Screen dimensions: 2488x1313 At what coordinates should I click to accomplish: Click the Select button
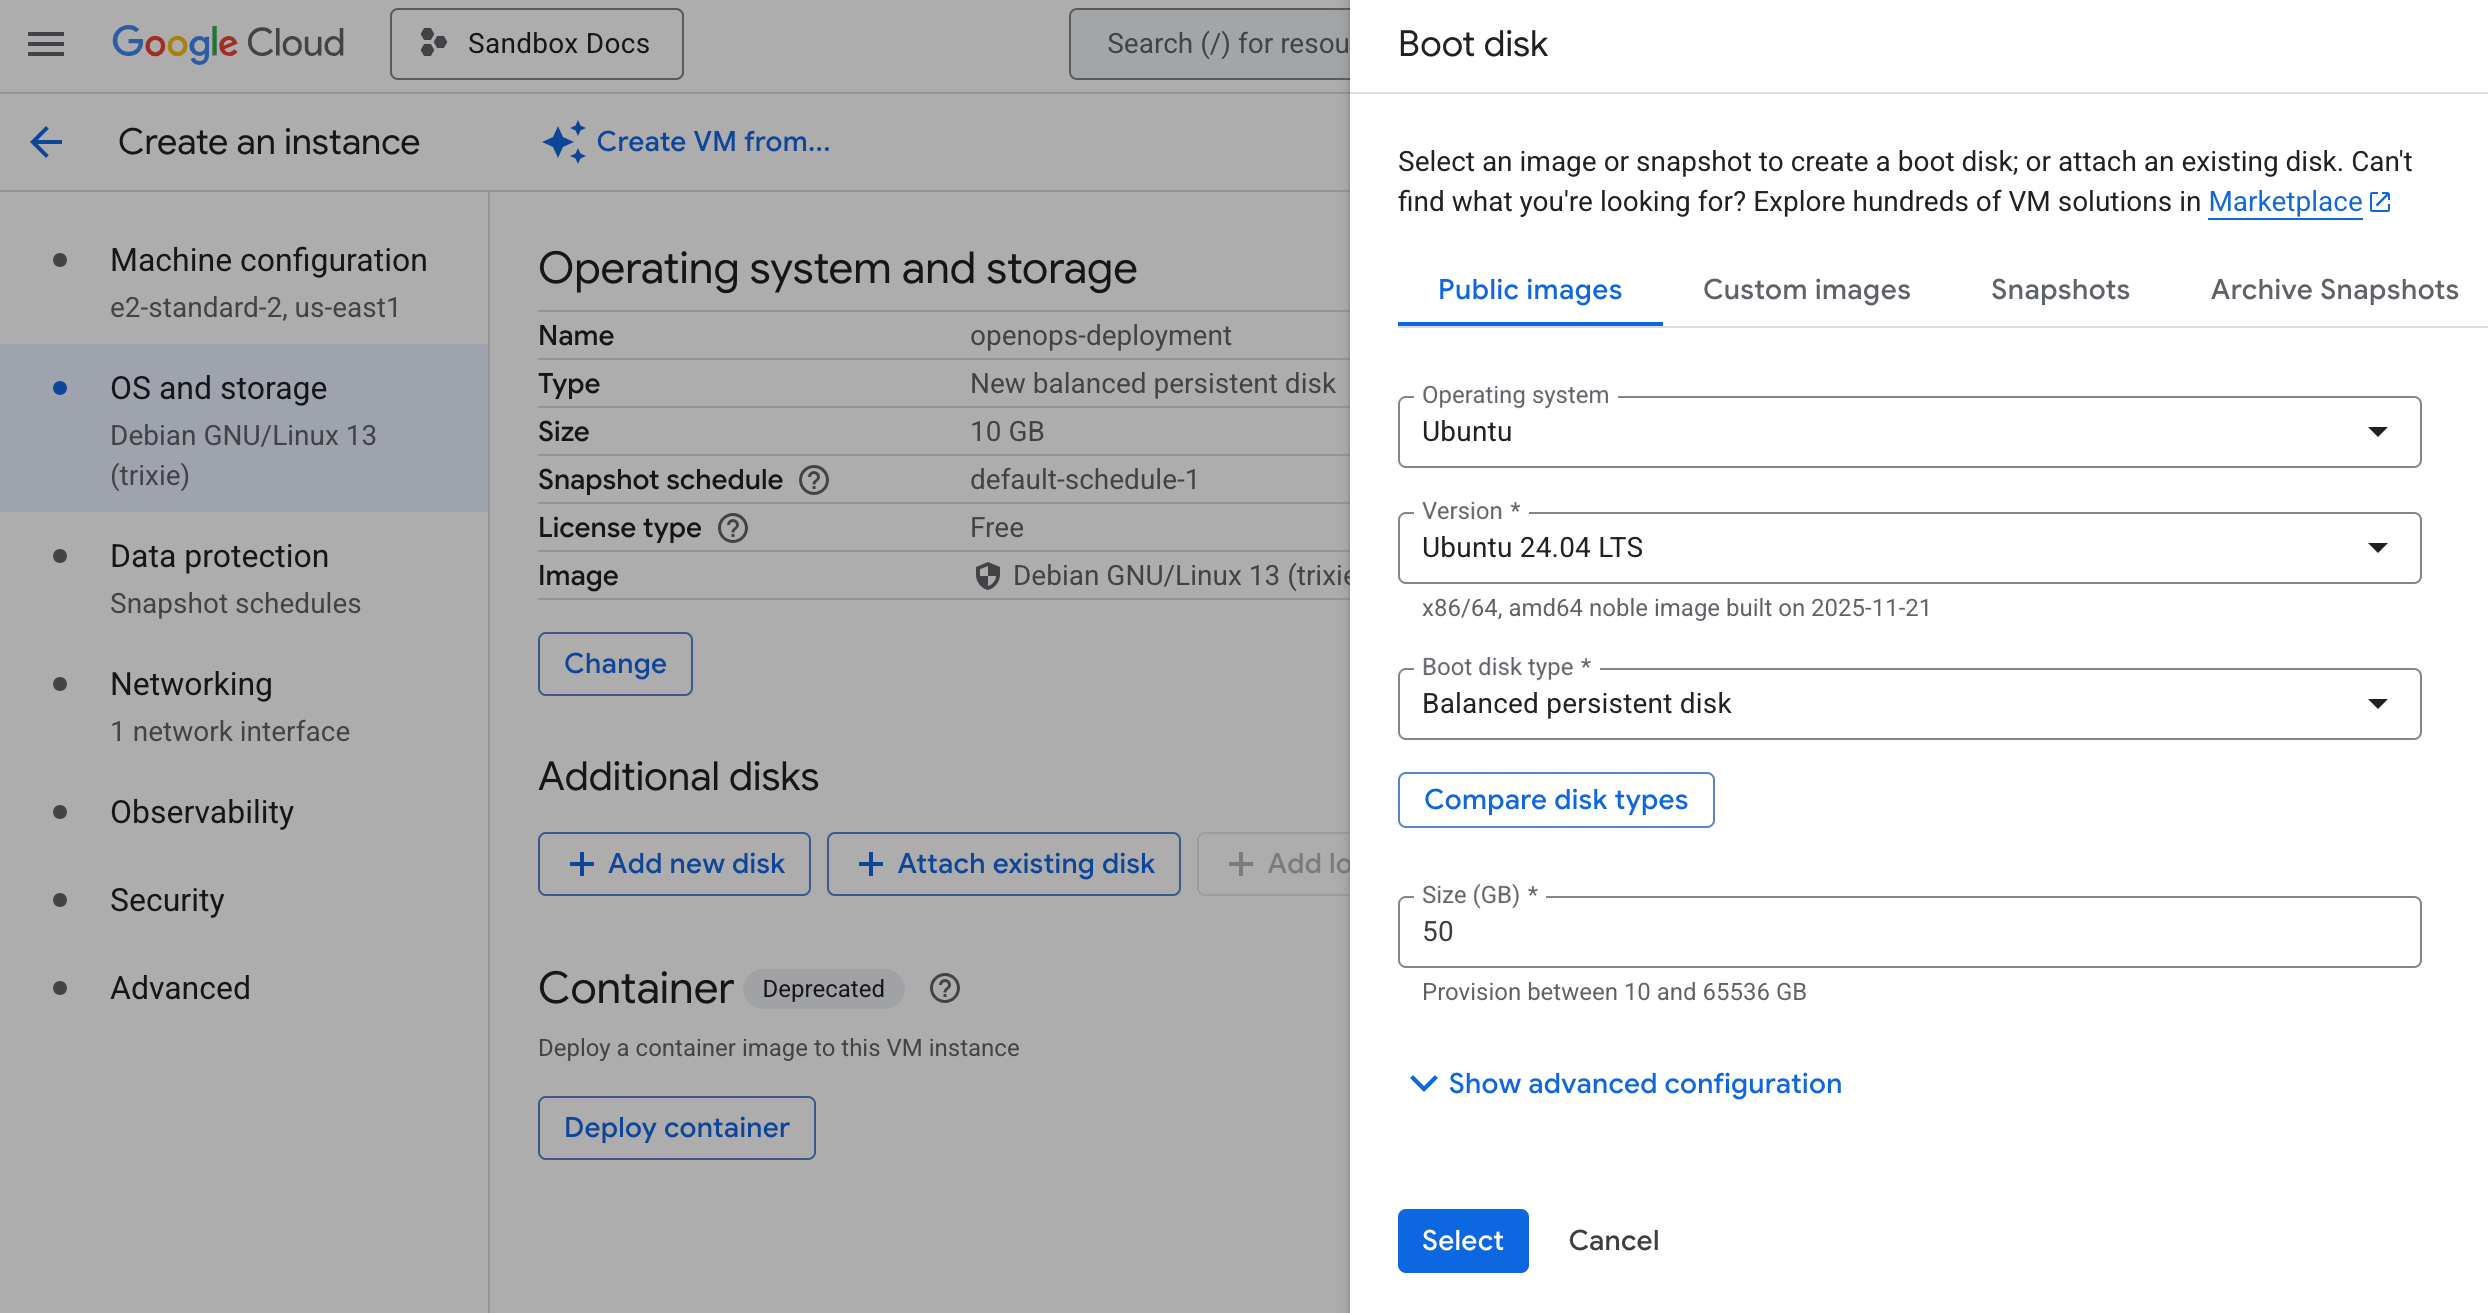click(x=1462, y=1241)
